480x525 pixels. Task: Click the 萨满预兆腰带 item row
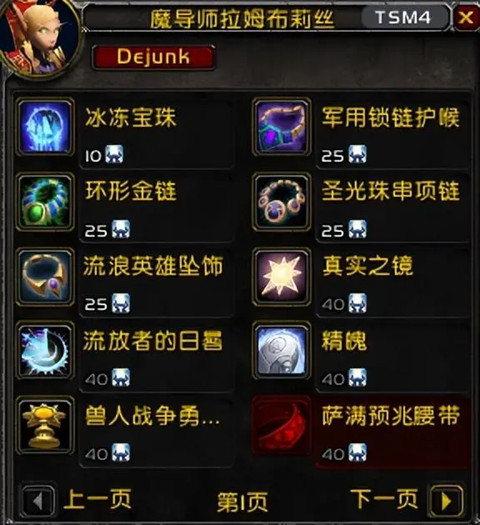pyautogui.click(x=361, y=431)
